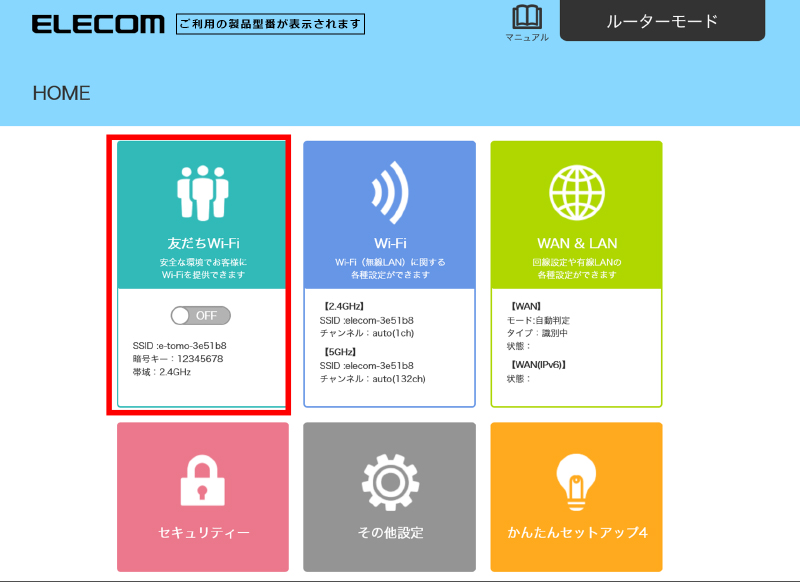800x582 pixels.
Task: Select the セキュリティー label
Action: click(x=204, y=533)
